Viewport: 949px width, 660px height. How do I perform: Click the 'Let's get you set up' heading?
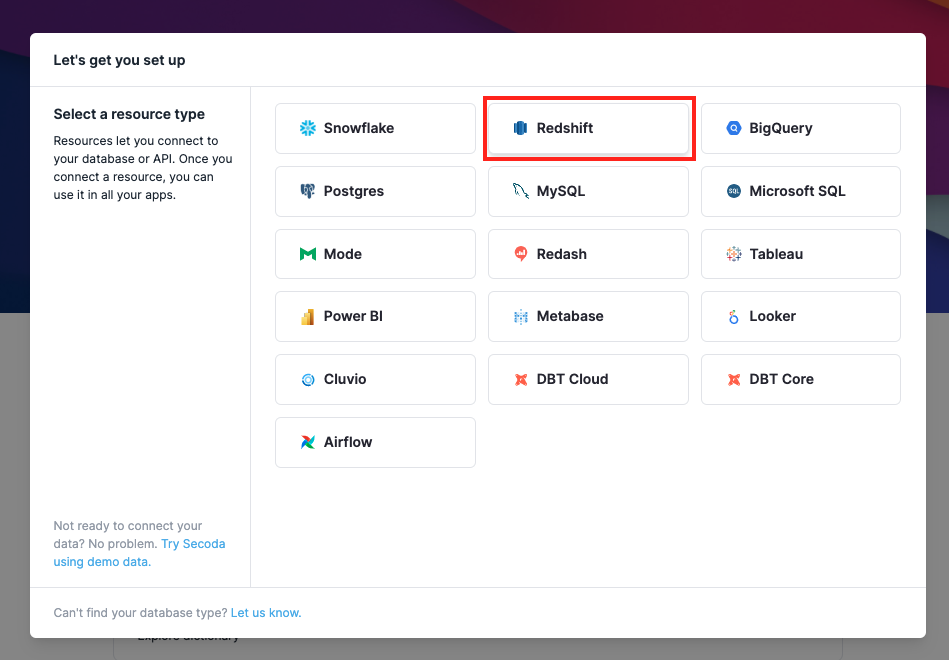coord(119,61)
